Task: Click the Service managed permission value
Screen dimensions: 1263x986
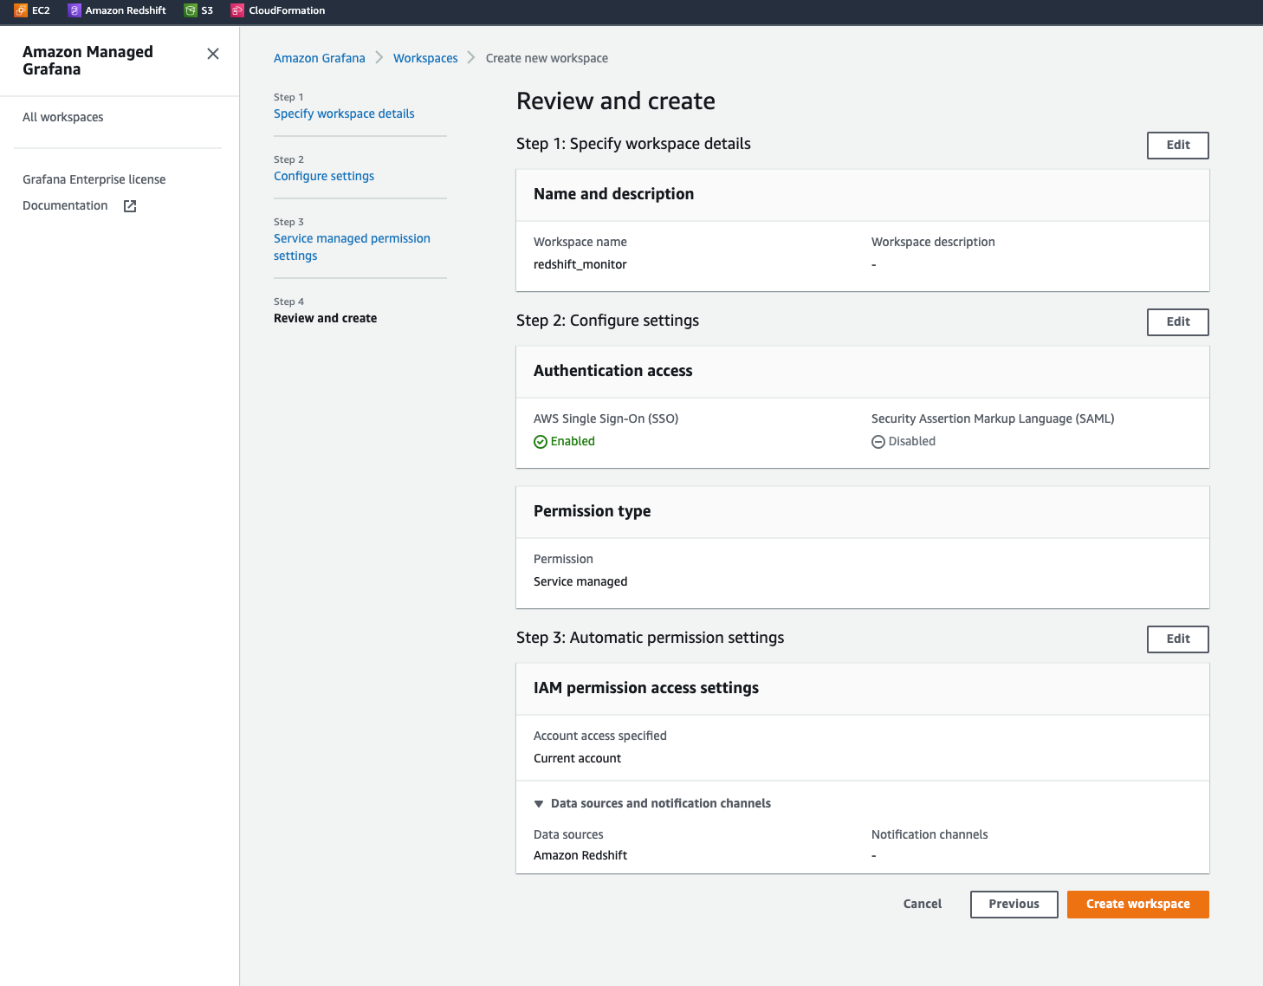Action: [x=580, y=582]
